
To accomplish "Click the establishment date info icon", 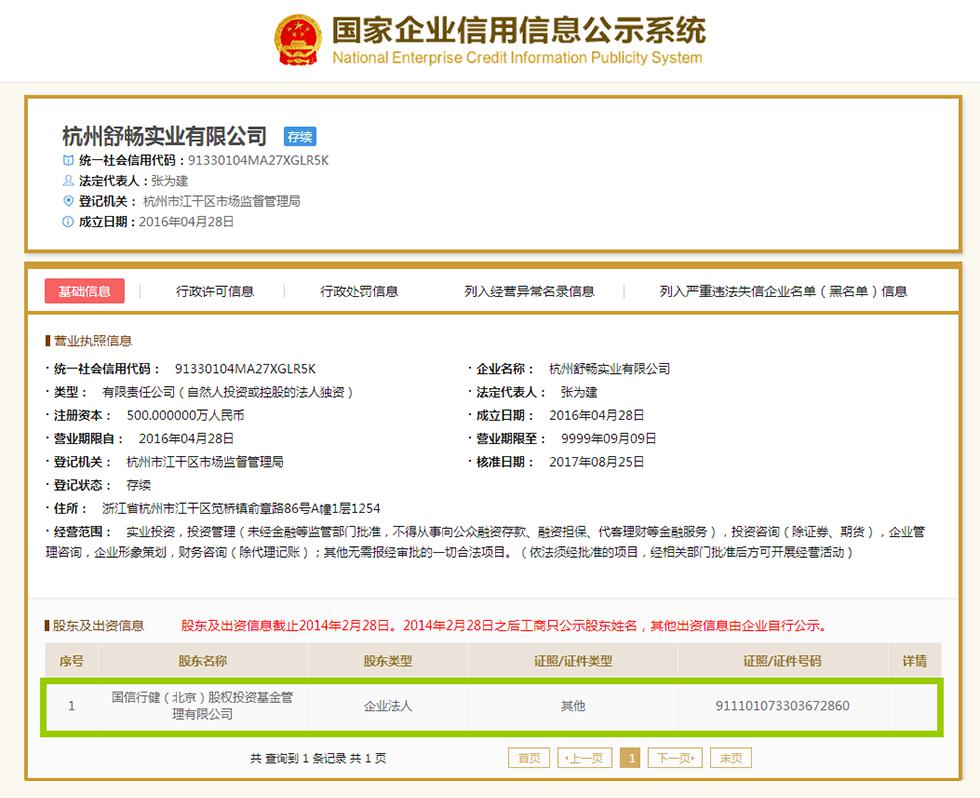I will [68, 222].
